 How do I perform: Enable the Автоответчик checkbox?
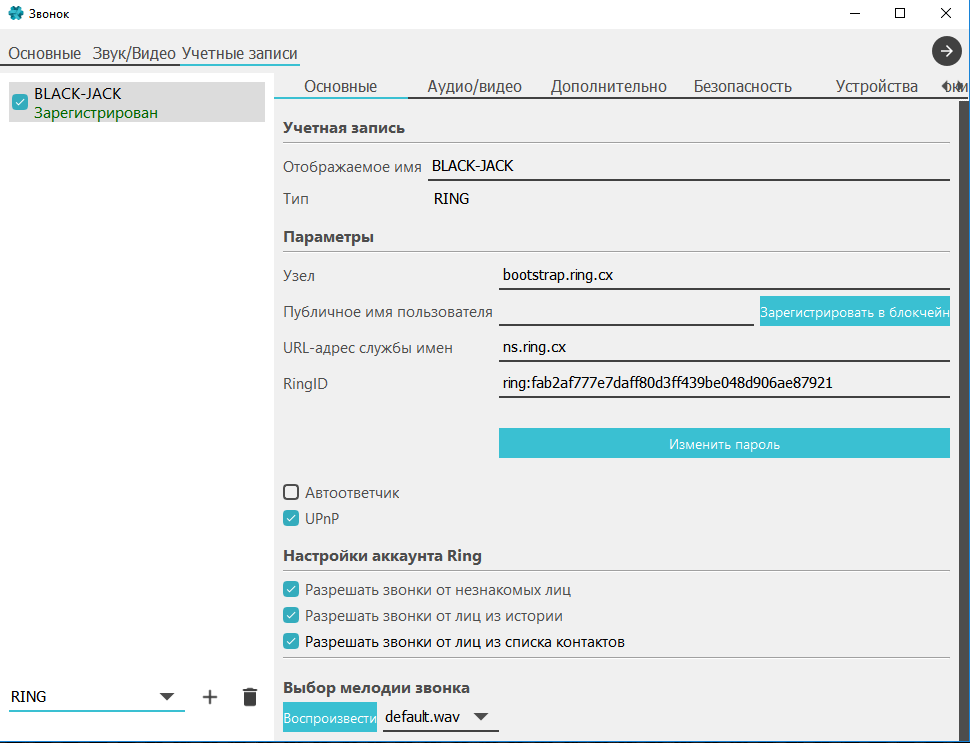pyautogui.click(x=291, y=492)
